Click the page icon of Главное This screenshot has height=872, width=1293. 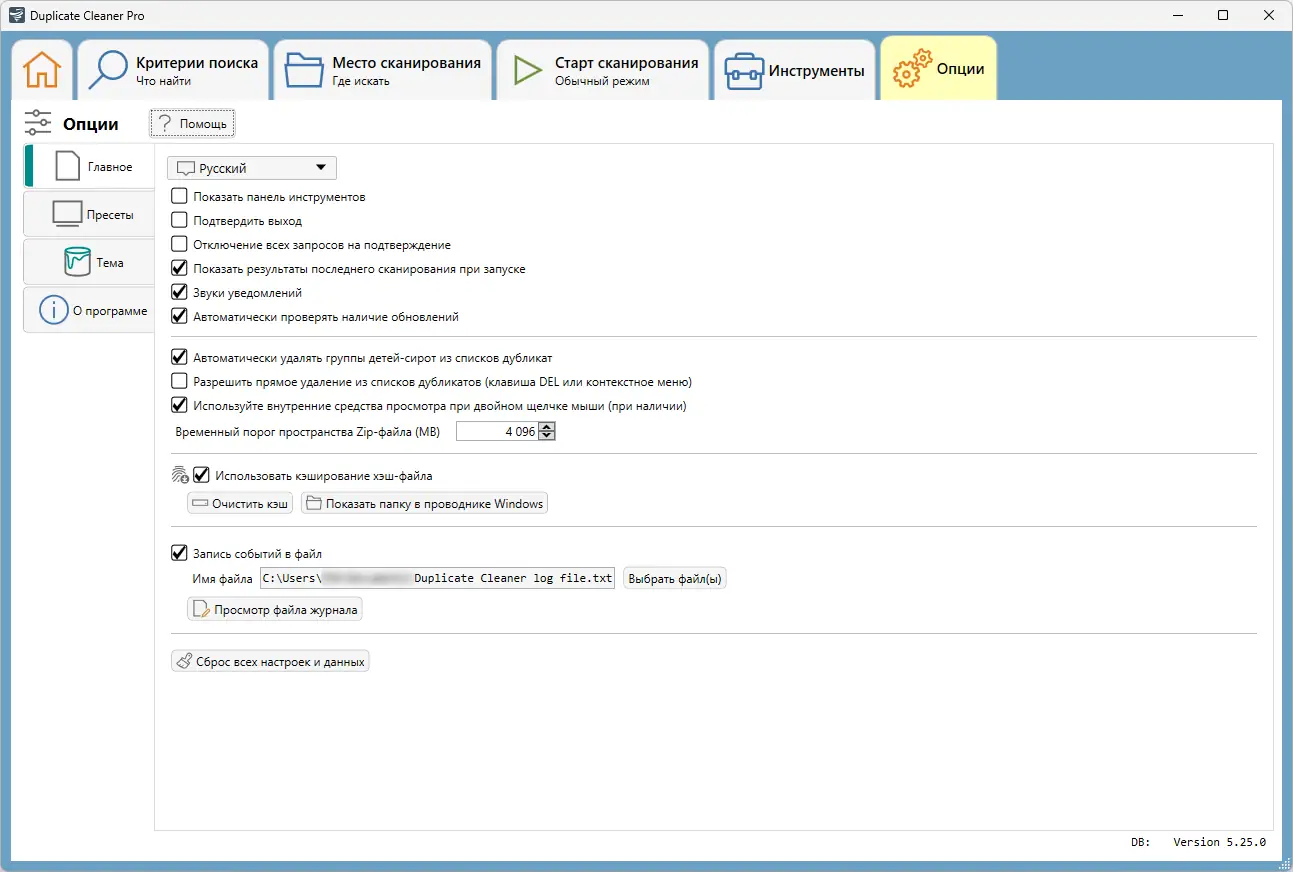[66, 166]
